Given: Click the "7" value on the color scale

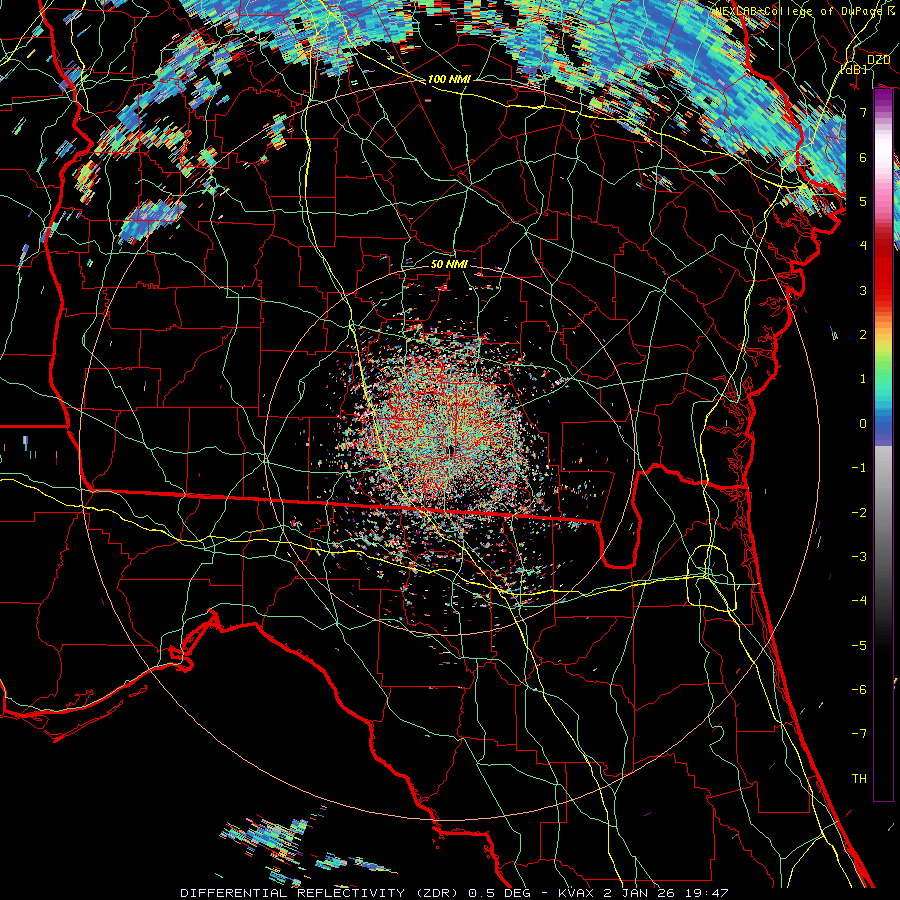Looking at the screenshot, I should [x=863, y=112].
